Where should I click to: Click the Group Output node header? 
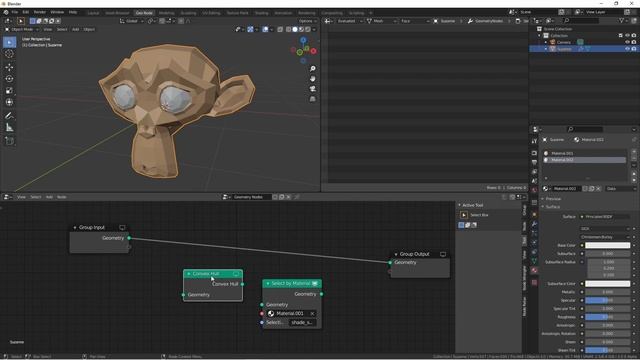(420, 254)
